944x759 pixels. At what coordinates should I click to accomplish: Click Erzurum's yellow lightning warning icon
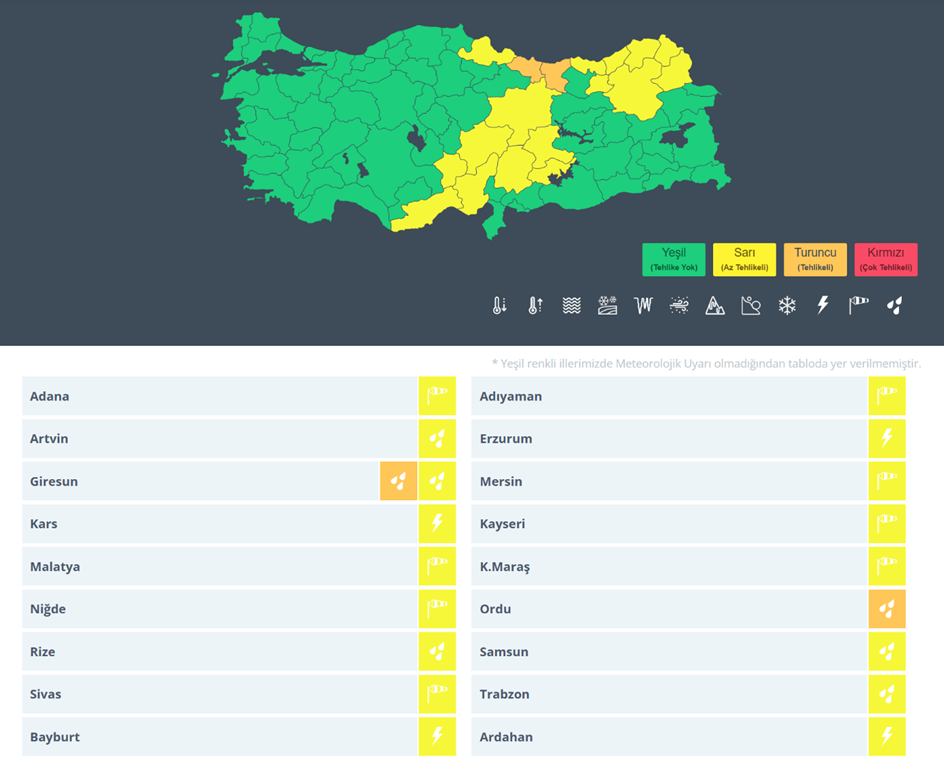click(887, 439)
